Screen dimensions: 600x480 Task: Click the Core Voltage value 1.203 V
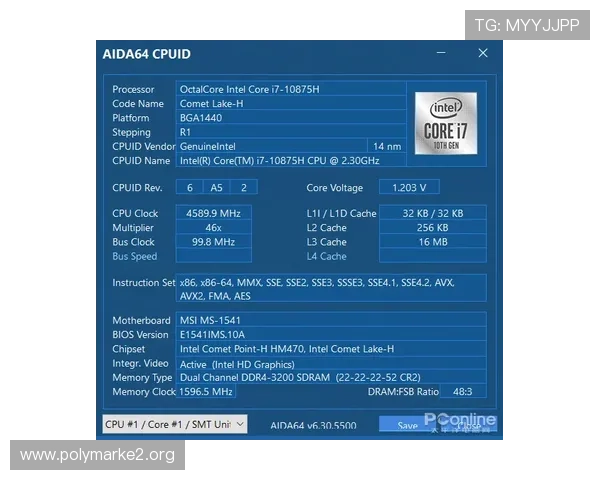pyautogui.click(x=409, y=188)
